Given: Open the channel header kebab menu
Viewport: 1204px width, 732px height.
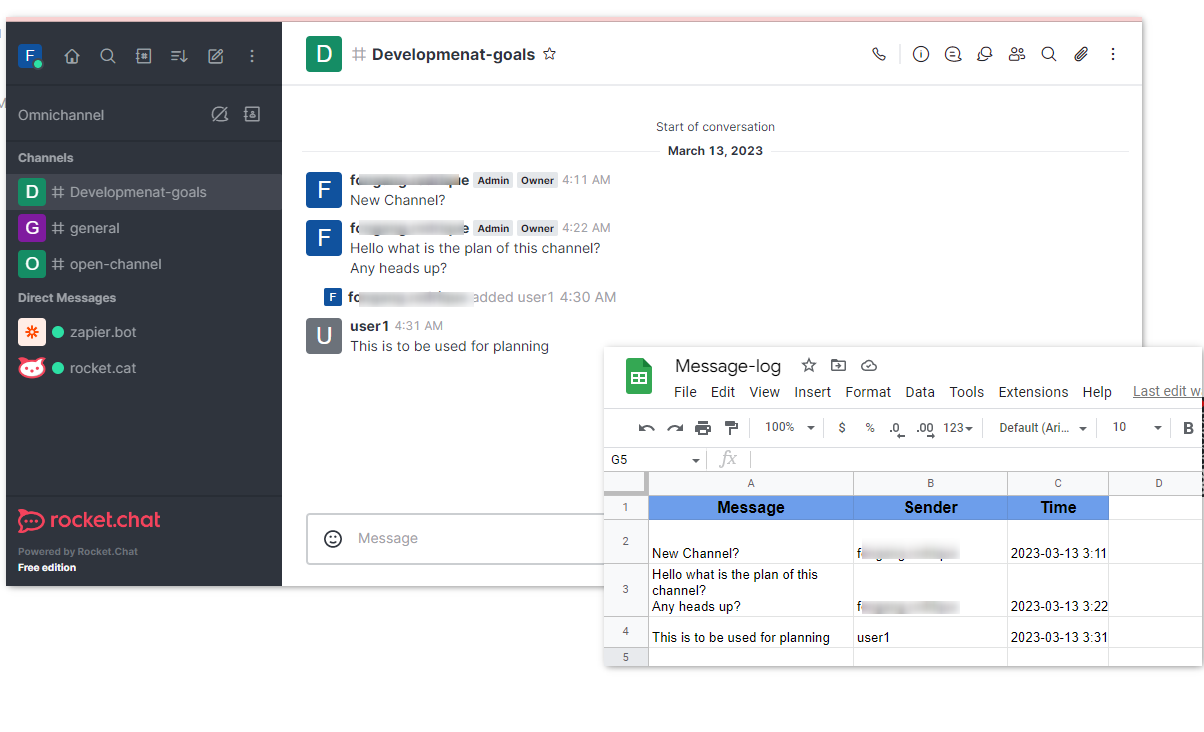Looking at the screenshot, I should tap(1113, 54).
